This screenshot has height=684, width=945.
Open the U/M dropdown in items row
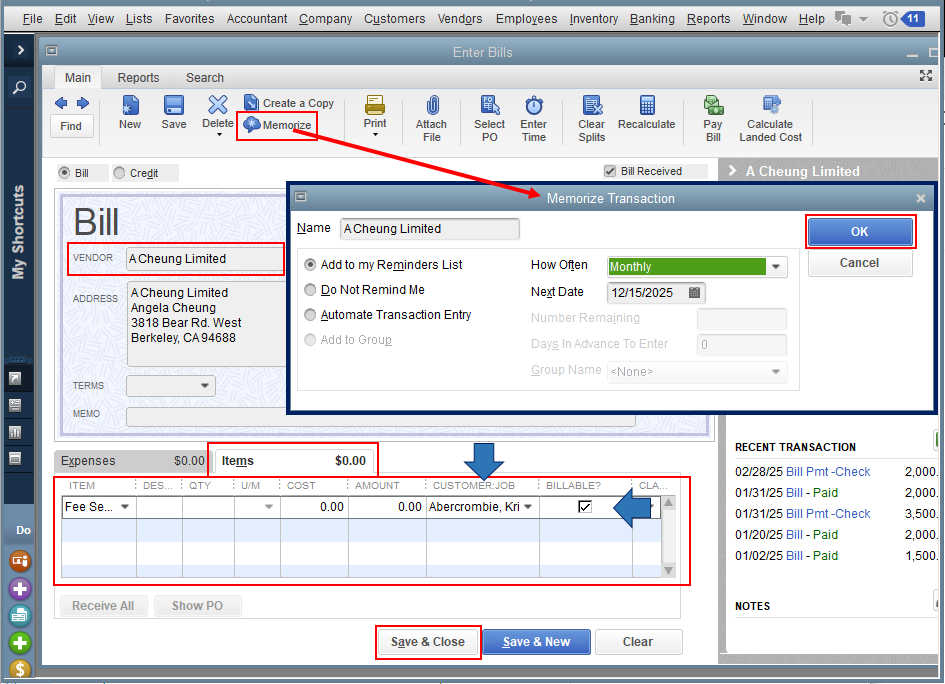269,507
